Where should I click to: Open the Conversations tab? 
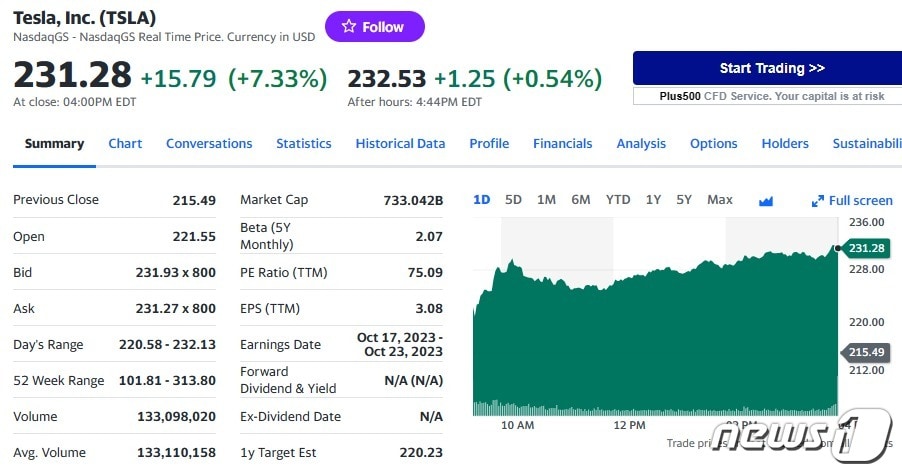tap(209, 144)
